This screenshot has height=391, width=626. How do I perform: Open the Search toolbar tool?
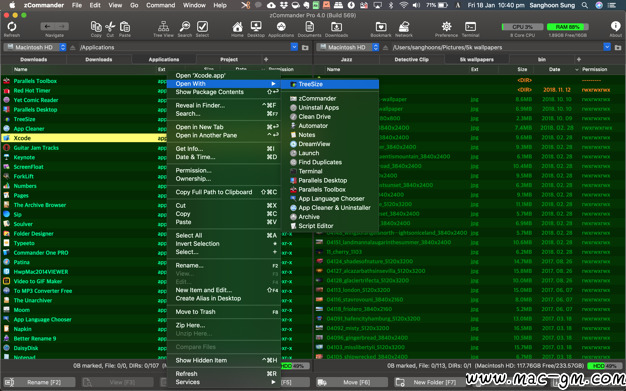[185, 27]
